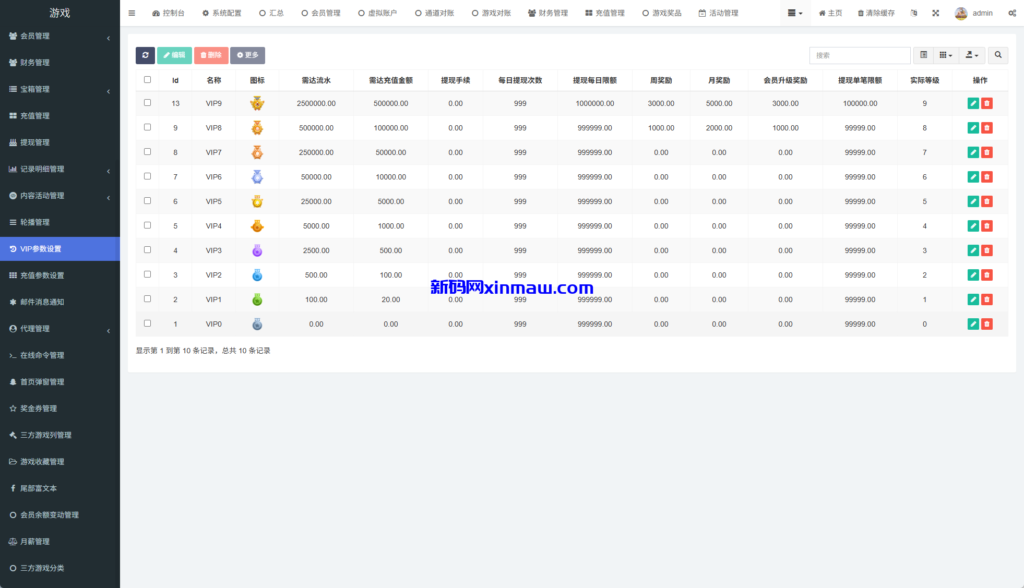Click the admin user avatar at top right
The image size is (1024, 588).
961,13
